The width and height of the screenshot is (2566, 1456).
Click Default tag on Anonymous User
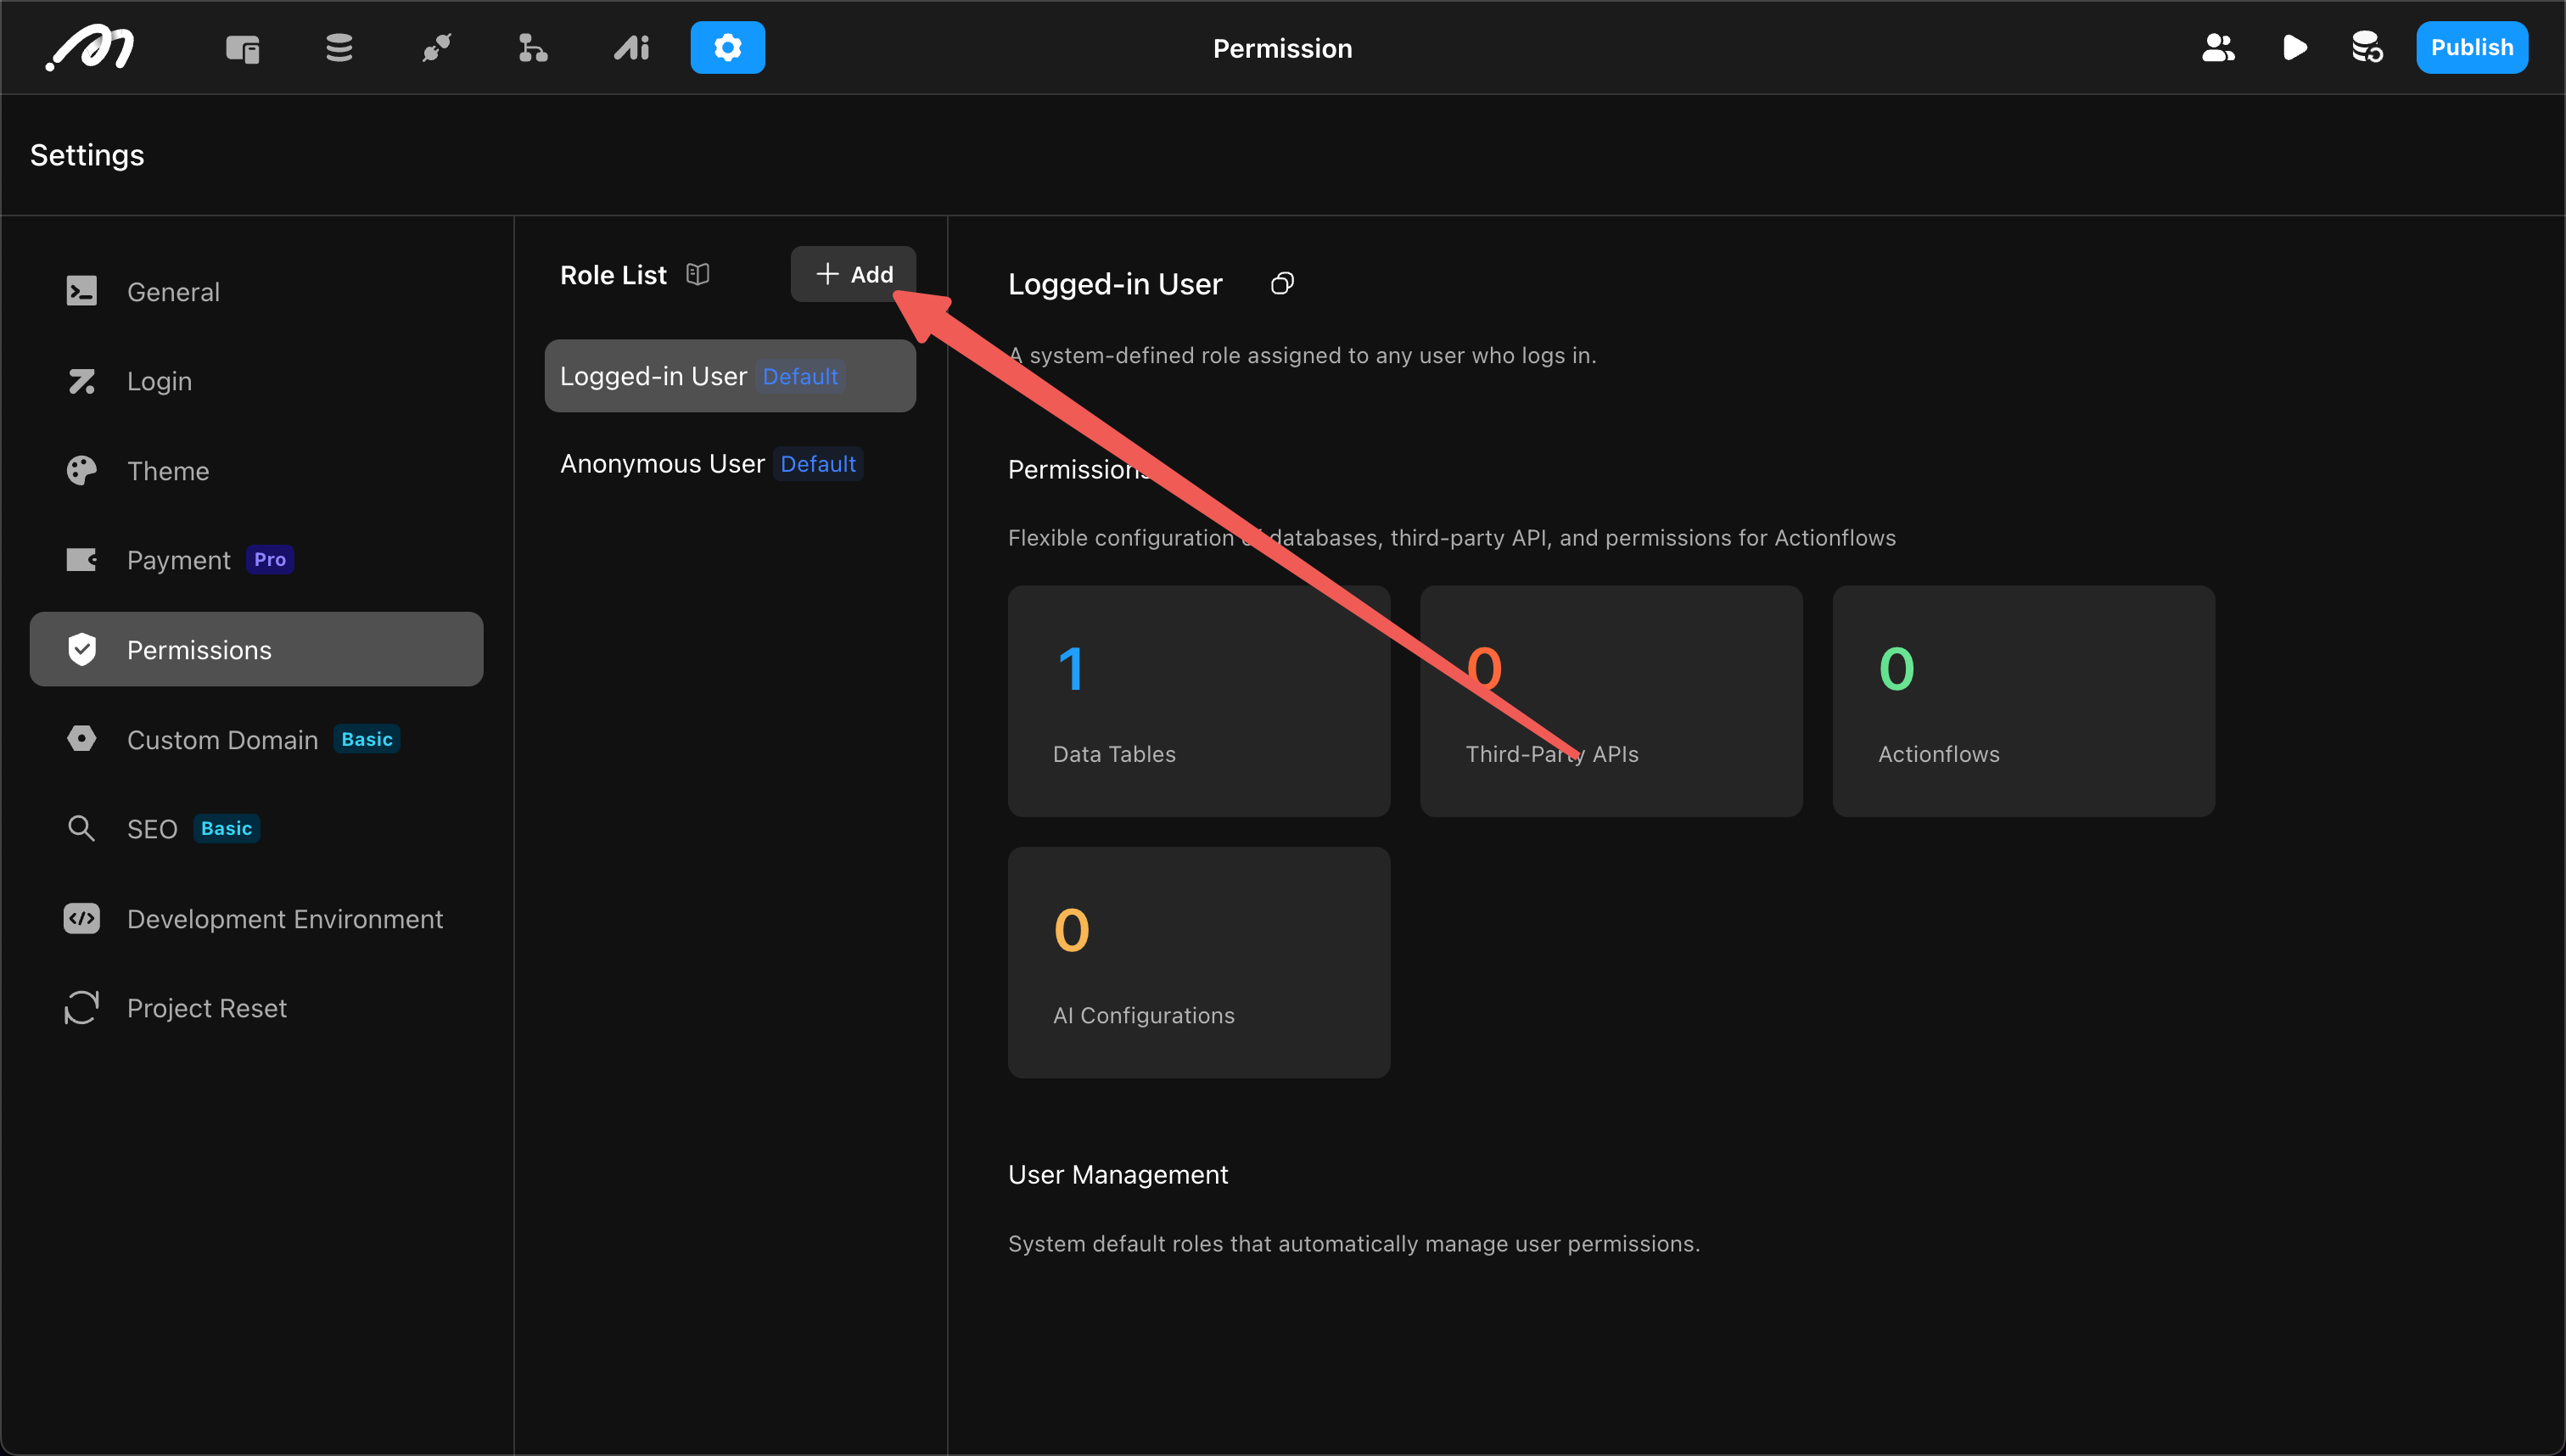pos(818,464)
